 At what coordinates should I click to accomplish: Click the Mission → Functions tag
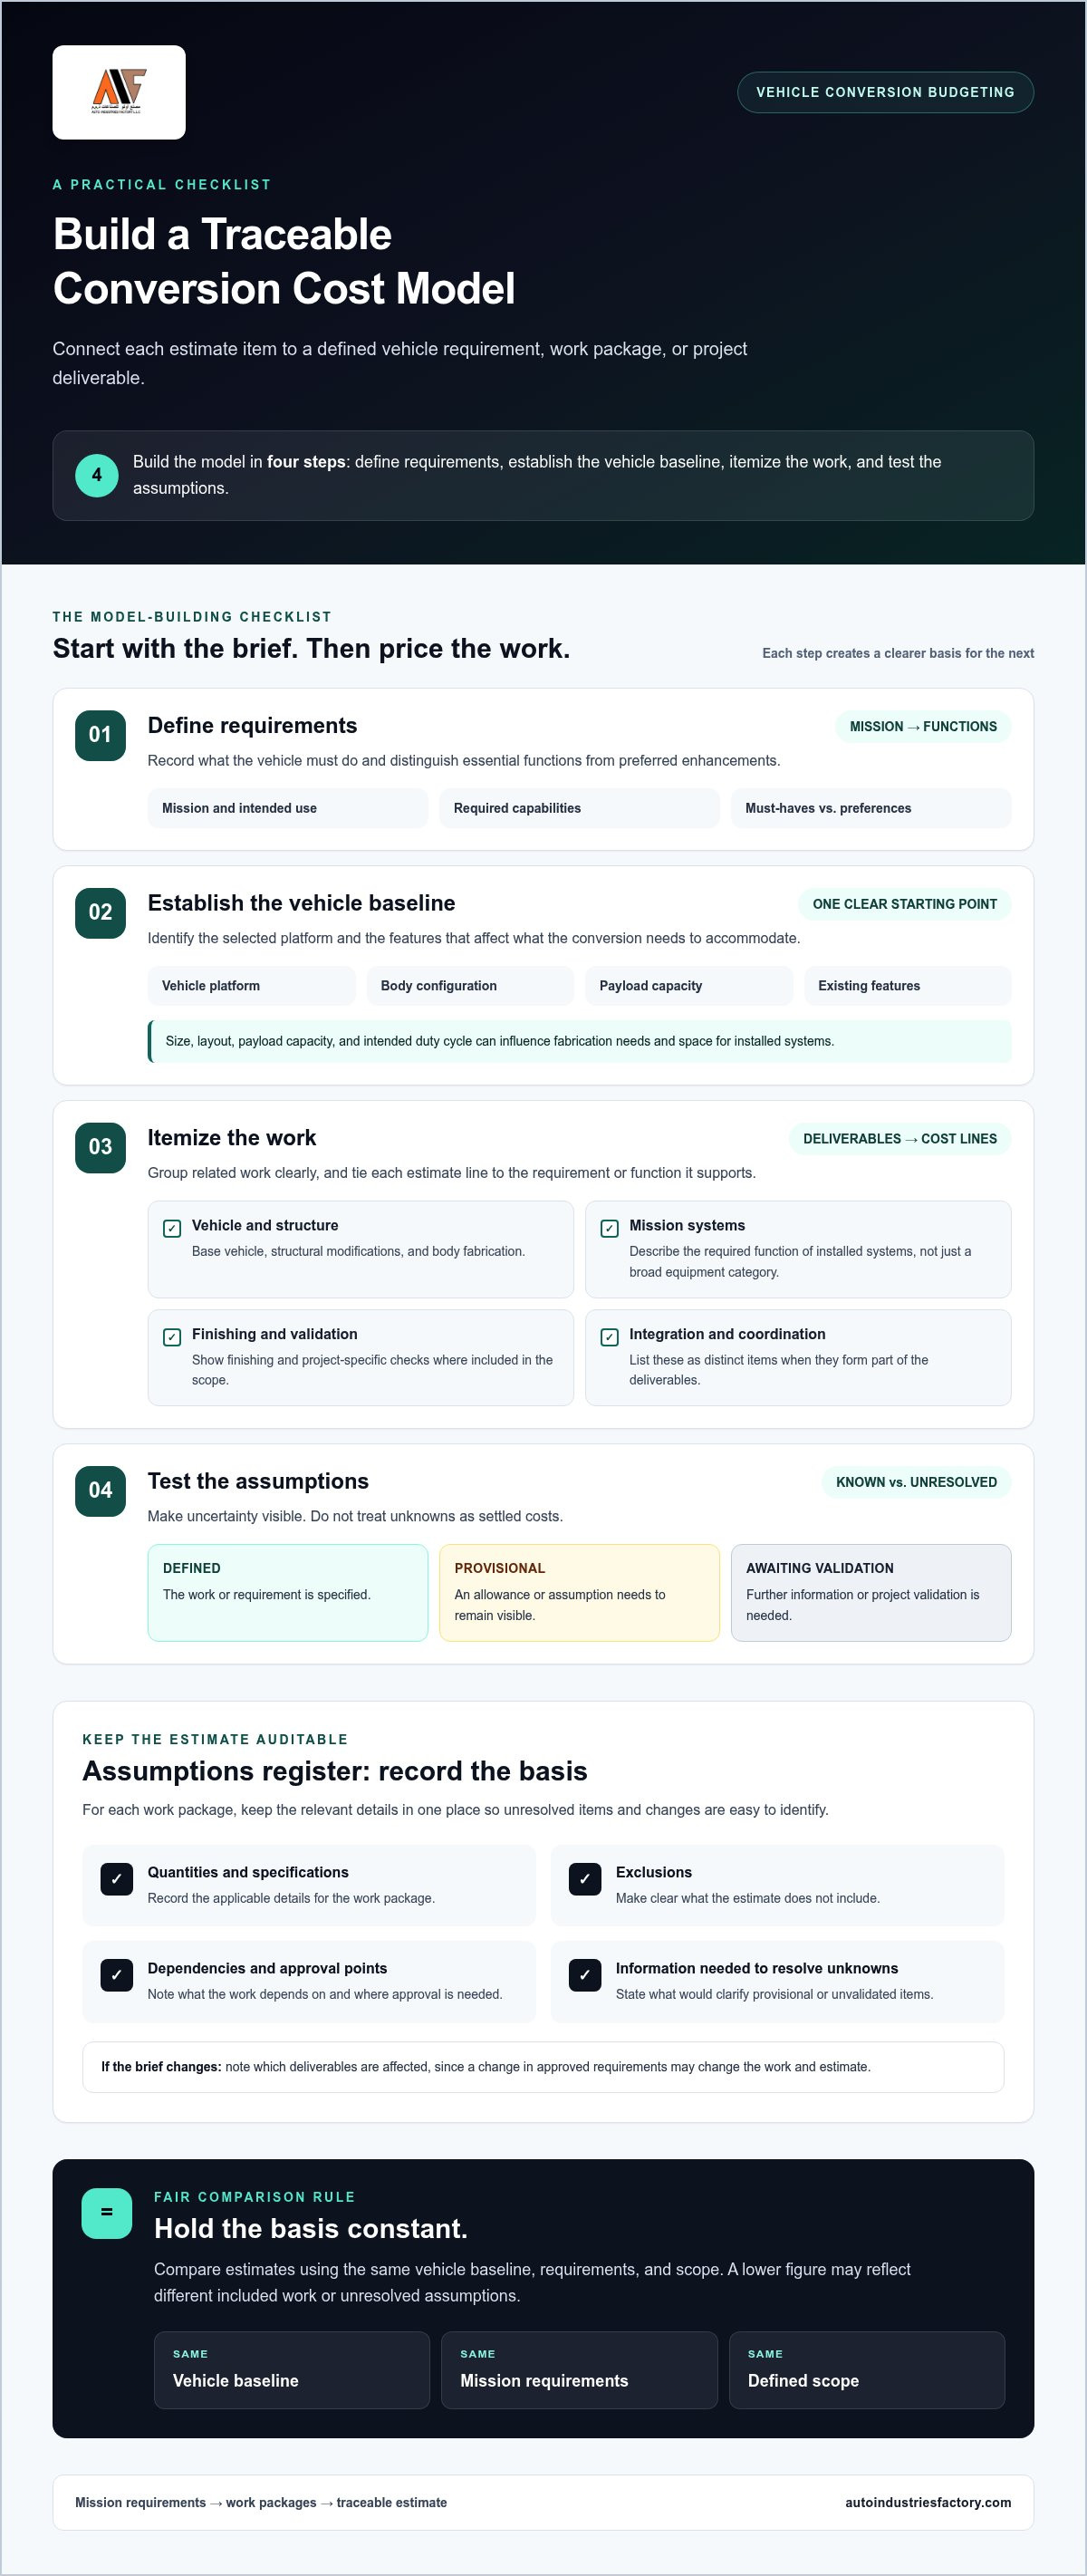(923, 727)
